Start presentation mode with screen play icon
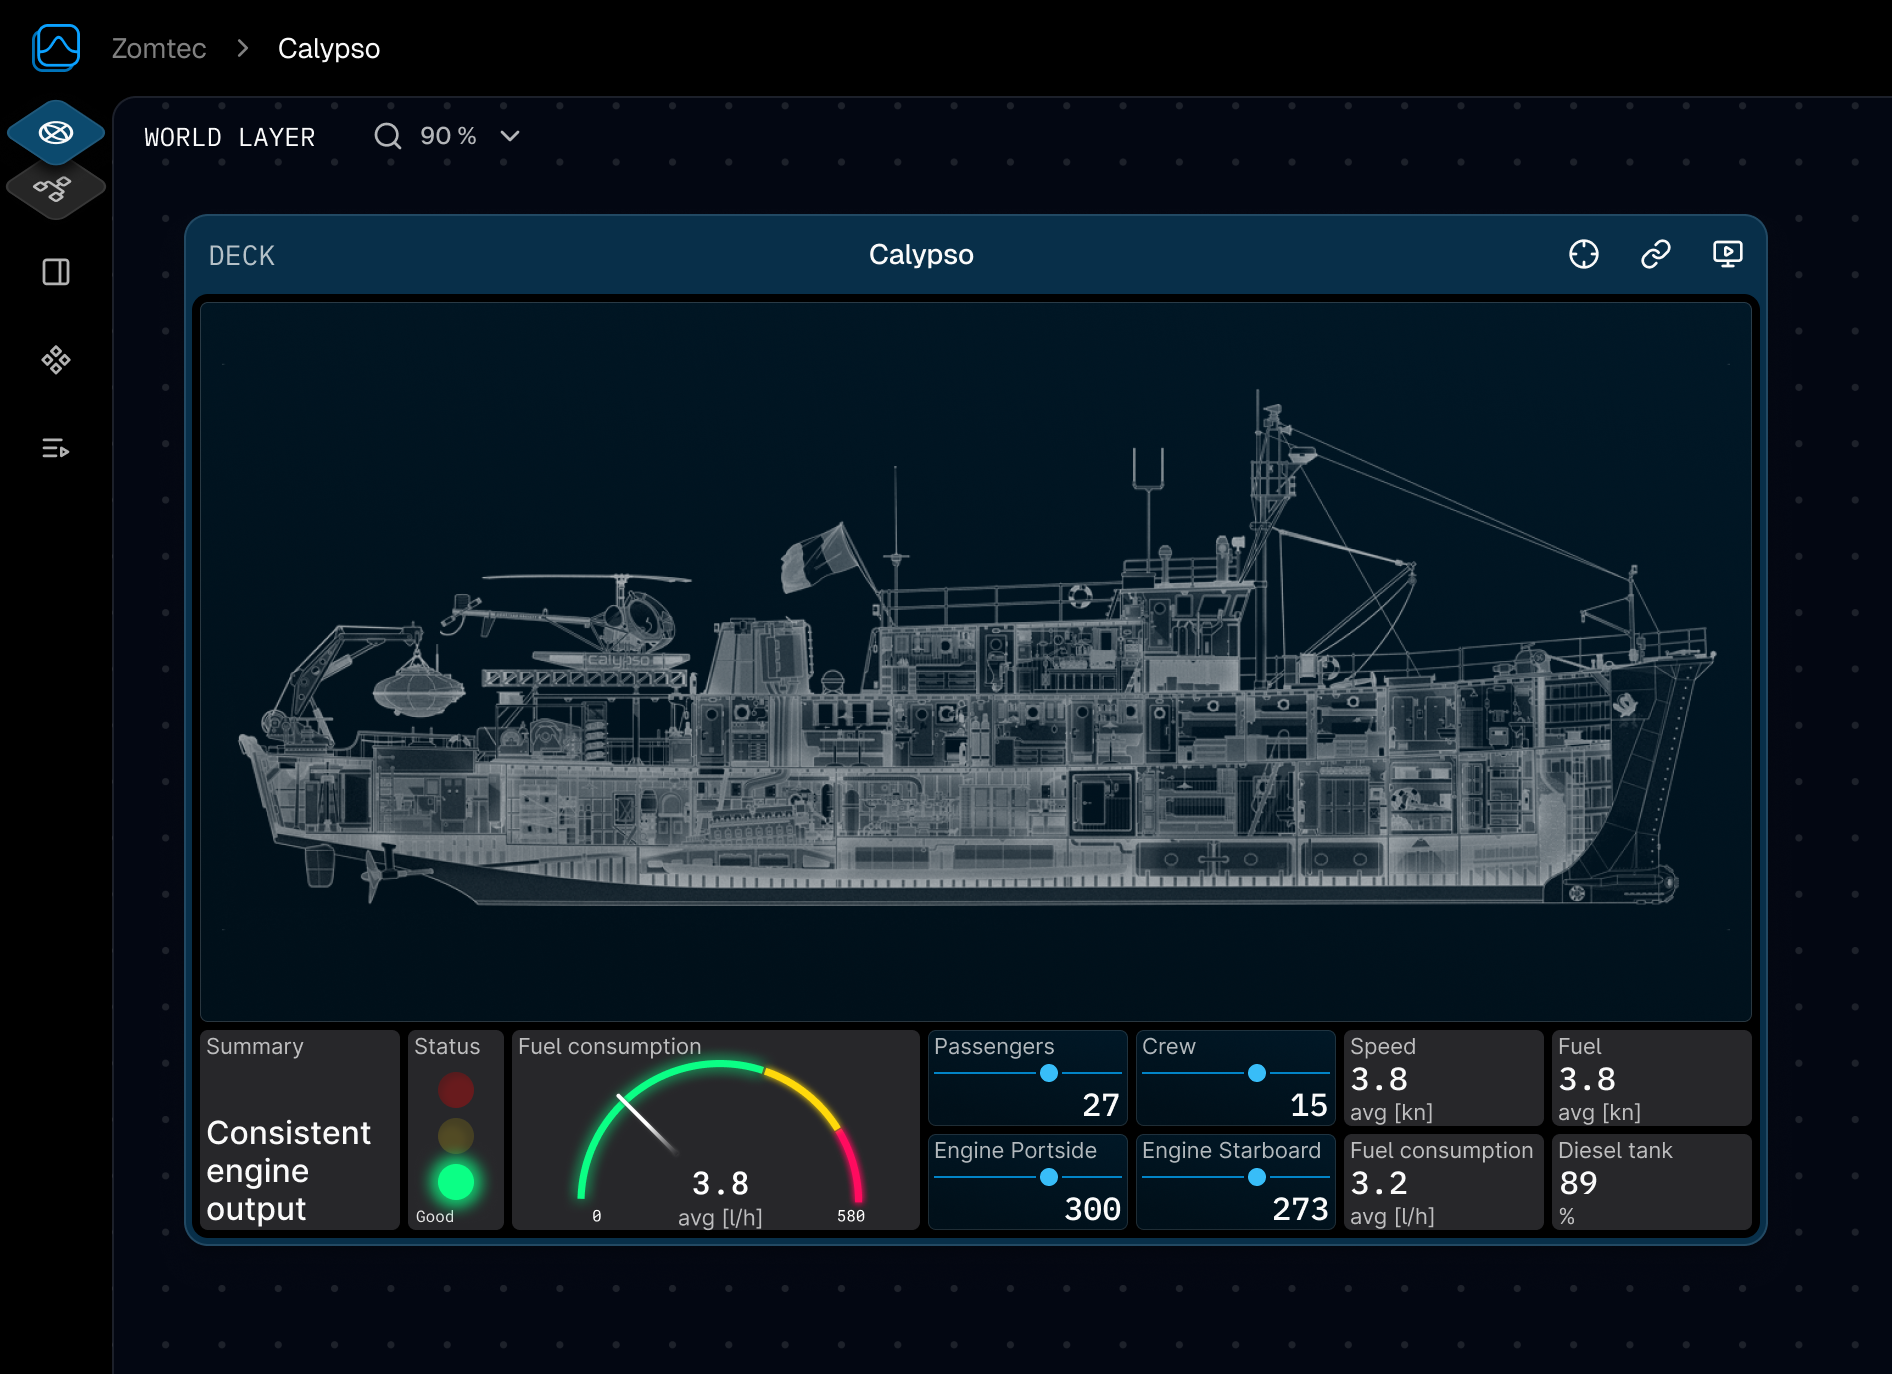 pos(1727,255)
